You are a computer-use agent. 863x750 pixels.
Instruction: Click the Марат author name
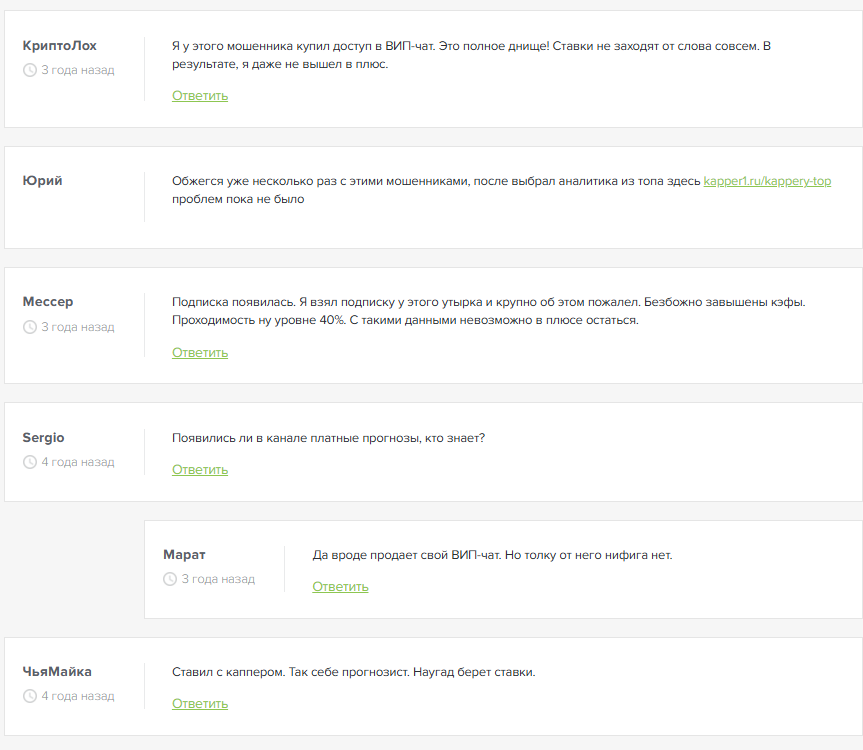click(184, 555)
